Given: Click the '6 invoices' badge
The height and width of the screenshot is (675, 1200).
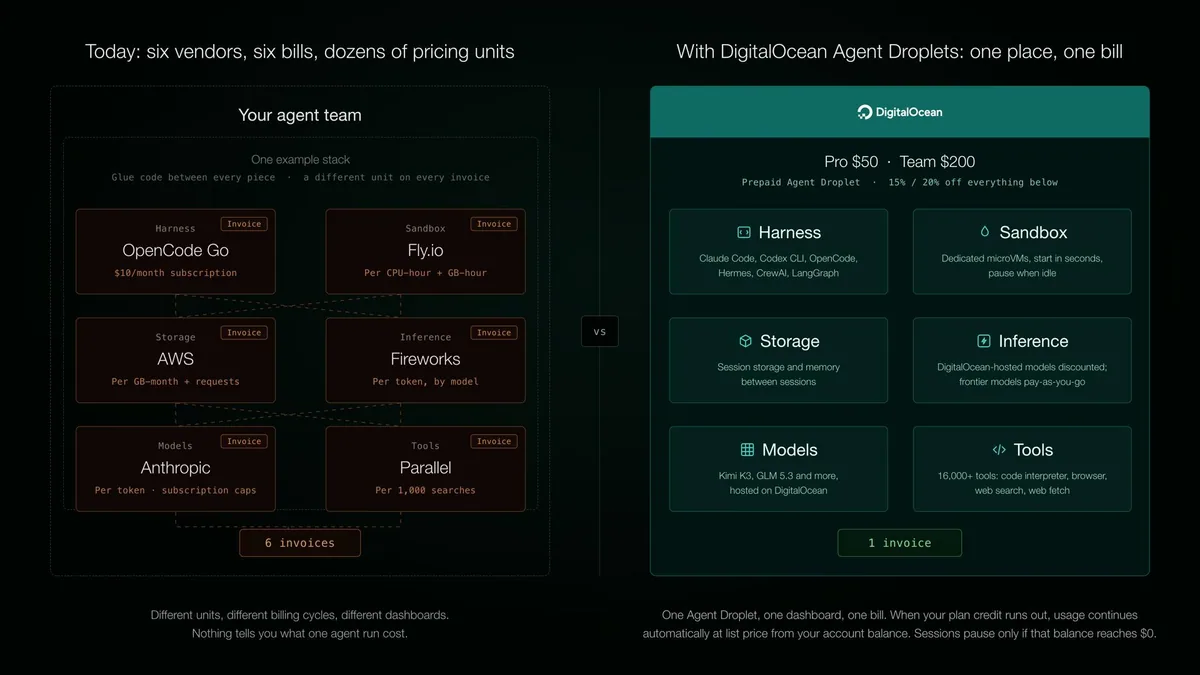Looking at the screenshot, I should coord(300,543).
